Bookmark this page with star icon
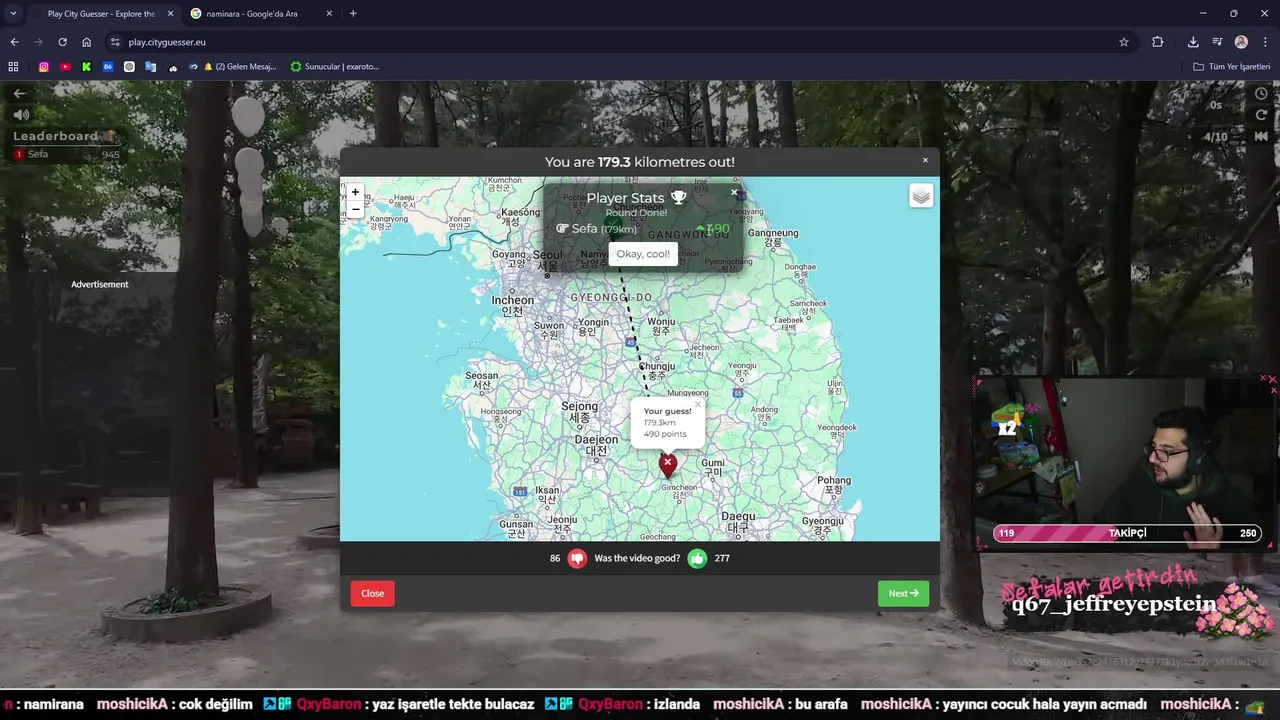The image size is (1280, 720). 1124,42
